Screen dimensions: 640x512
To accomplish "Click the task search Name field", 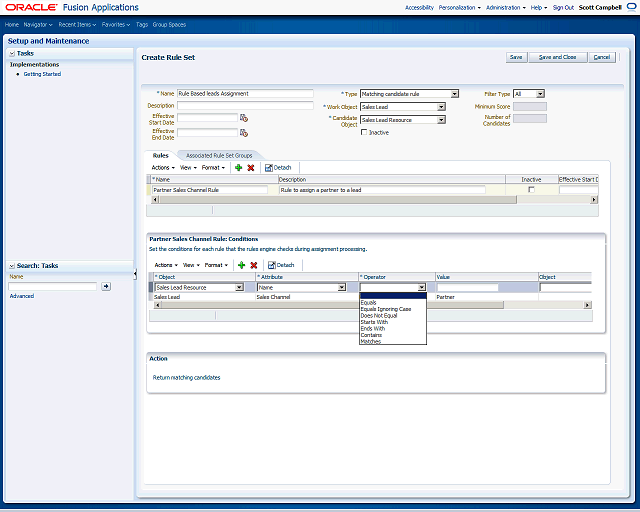I will [x=53, y=286].
